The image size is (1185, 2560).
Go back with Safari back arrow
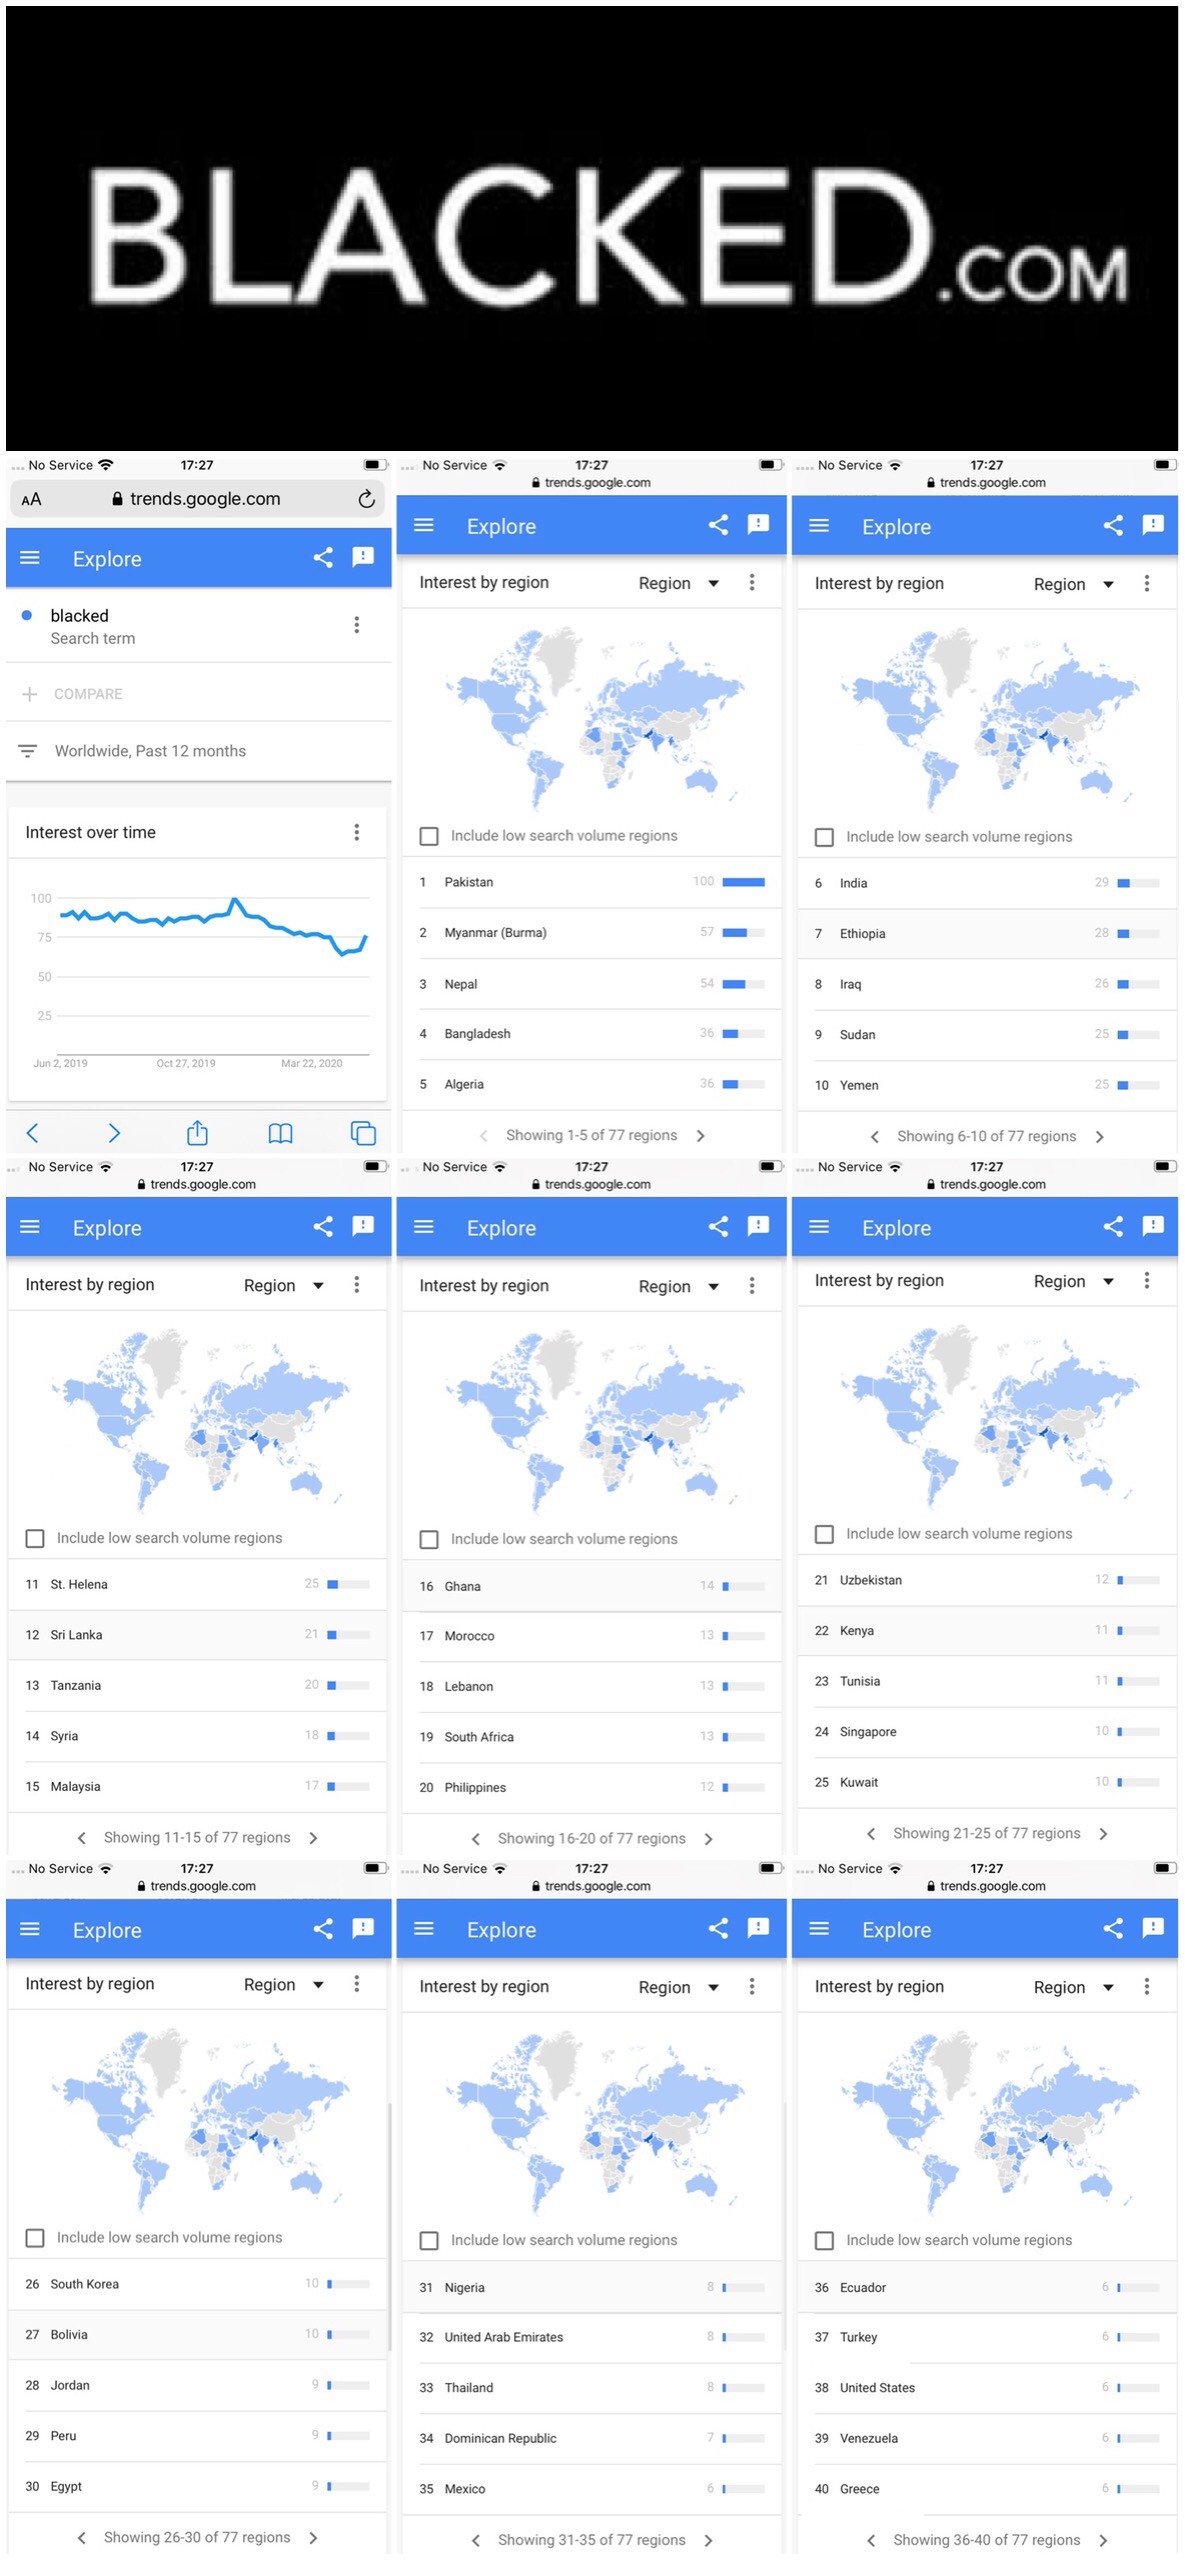pyautogui.click(x=32, y=1133)
